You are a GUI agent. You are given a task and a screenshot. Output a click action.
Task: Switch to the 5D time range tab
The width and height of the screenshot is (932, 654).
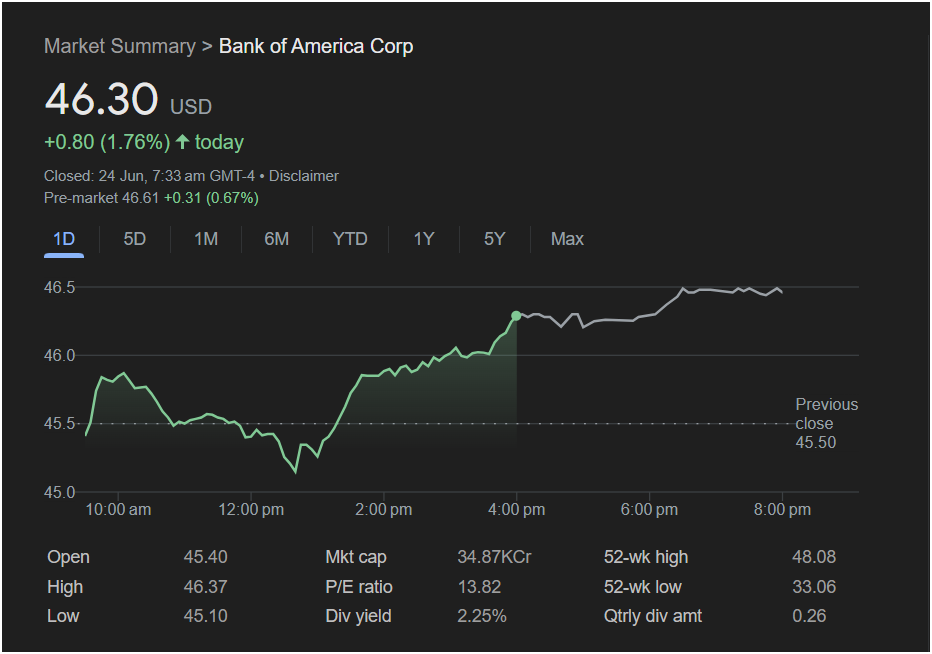tap(134, 239)
